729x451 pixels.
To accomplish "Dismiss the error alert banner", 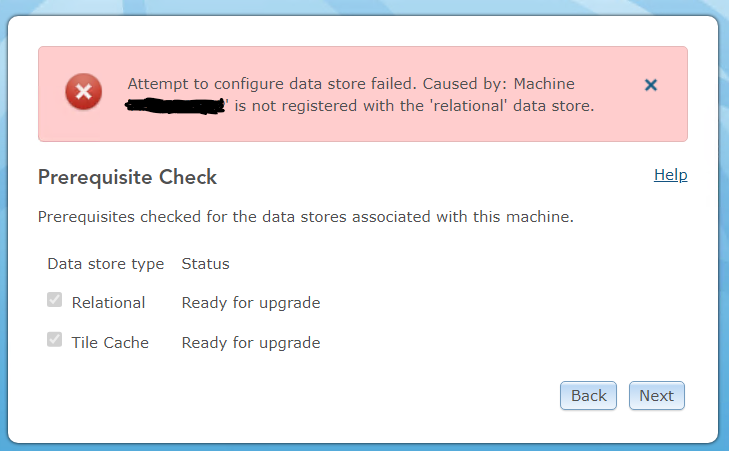I will [x=651, y=86].
